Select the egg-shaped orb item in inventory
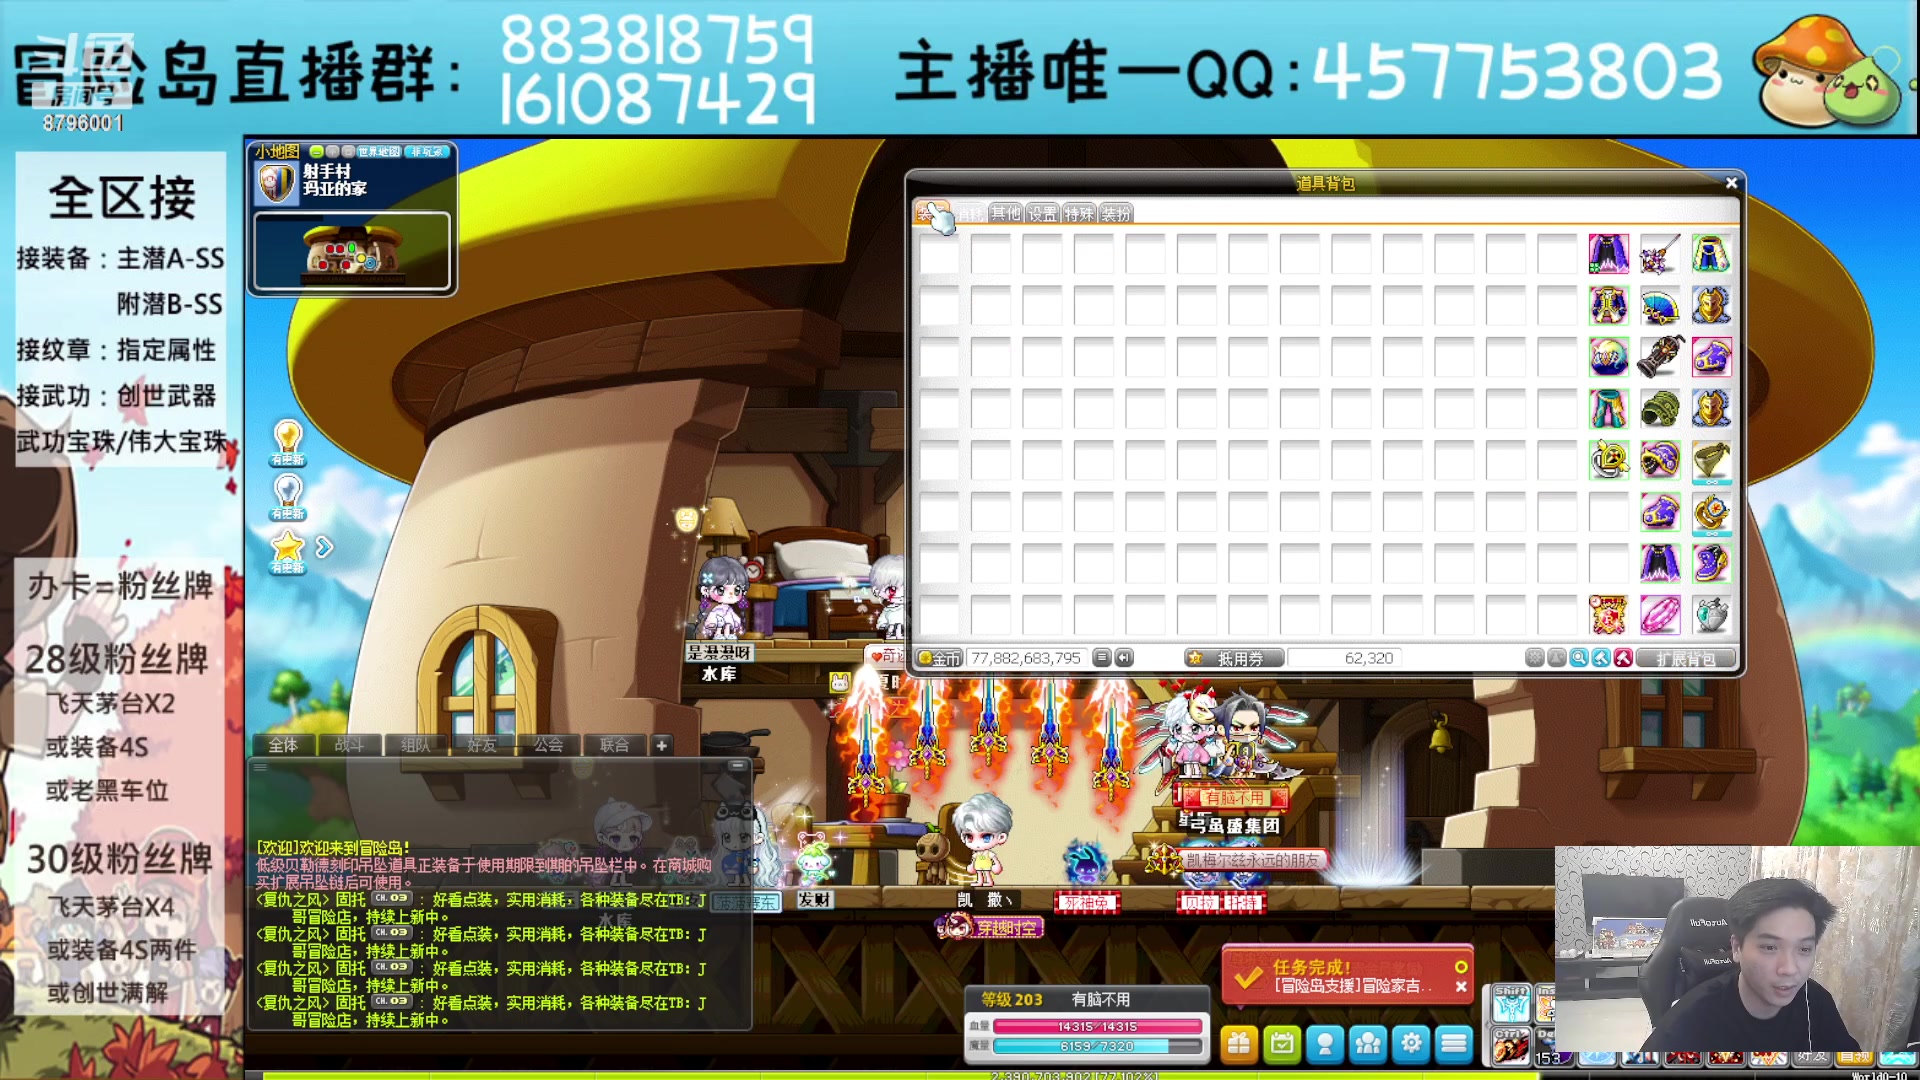 [1609, 357]
